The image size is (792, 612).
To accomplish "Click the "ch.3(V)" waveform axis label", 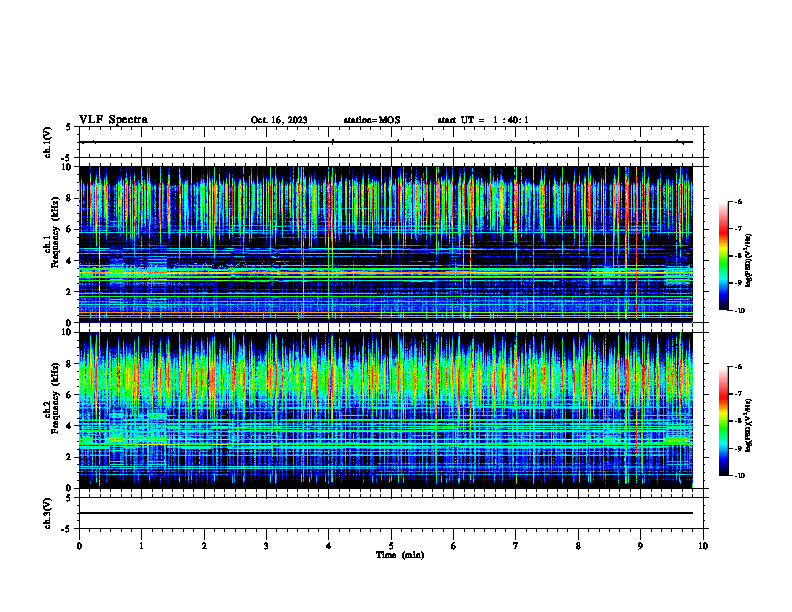I will (48, 513).
